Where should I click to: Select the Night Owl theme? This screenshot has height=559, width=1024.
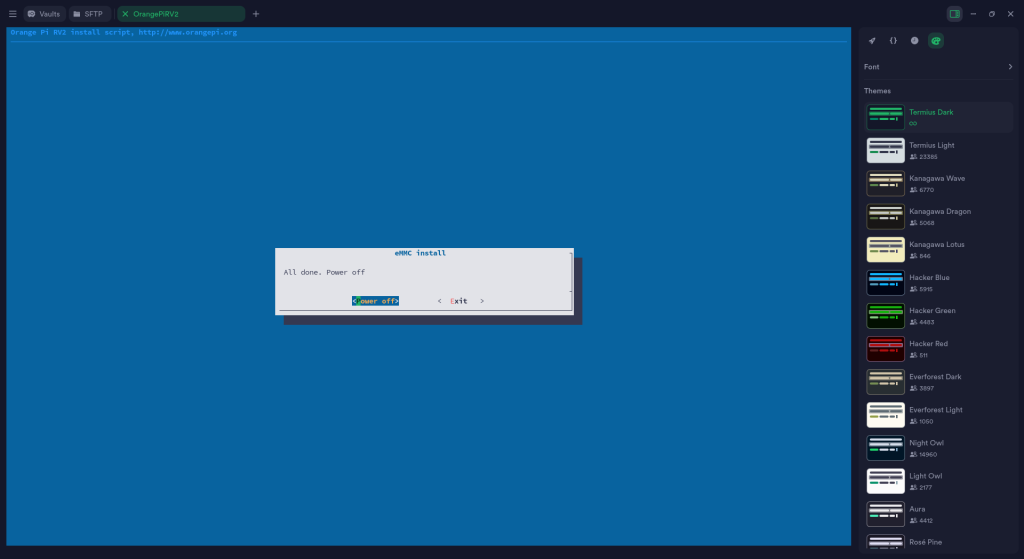click(885, 448)
